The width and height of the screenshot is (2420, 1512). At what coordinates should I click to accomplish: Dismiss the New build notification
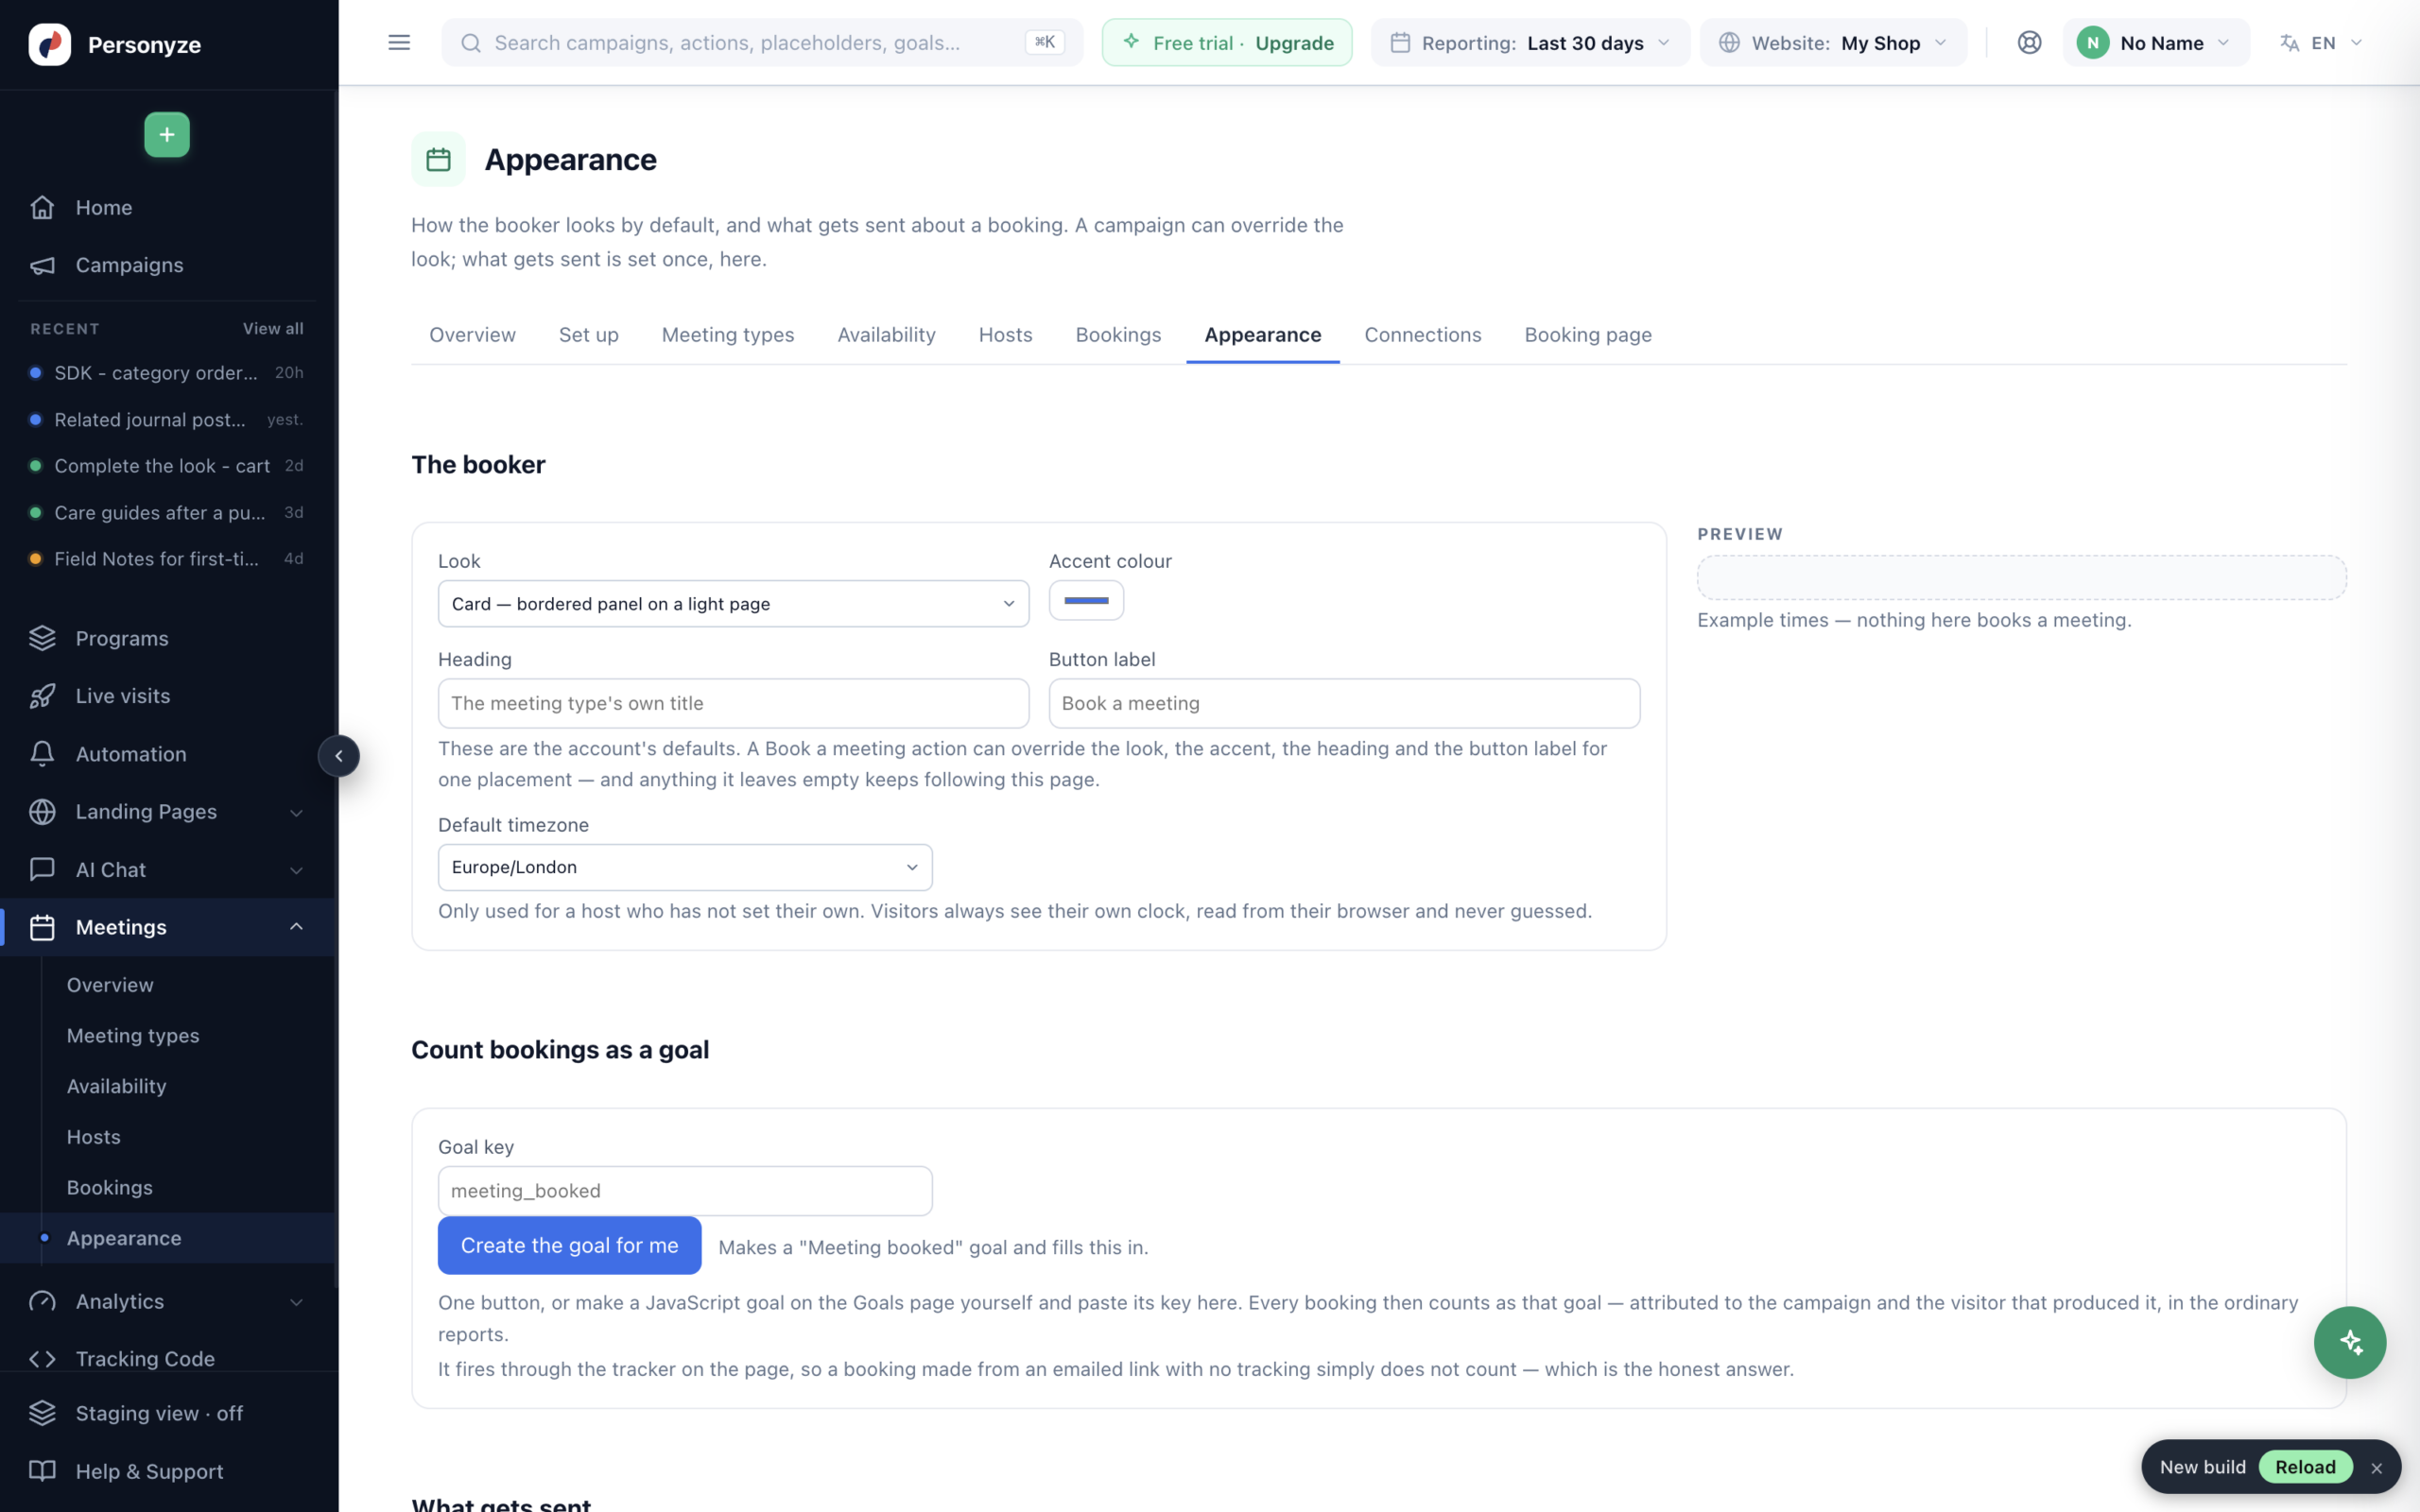pos(2377,1468)
